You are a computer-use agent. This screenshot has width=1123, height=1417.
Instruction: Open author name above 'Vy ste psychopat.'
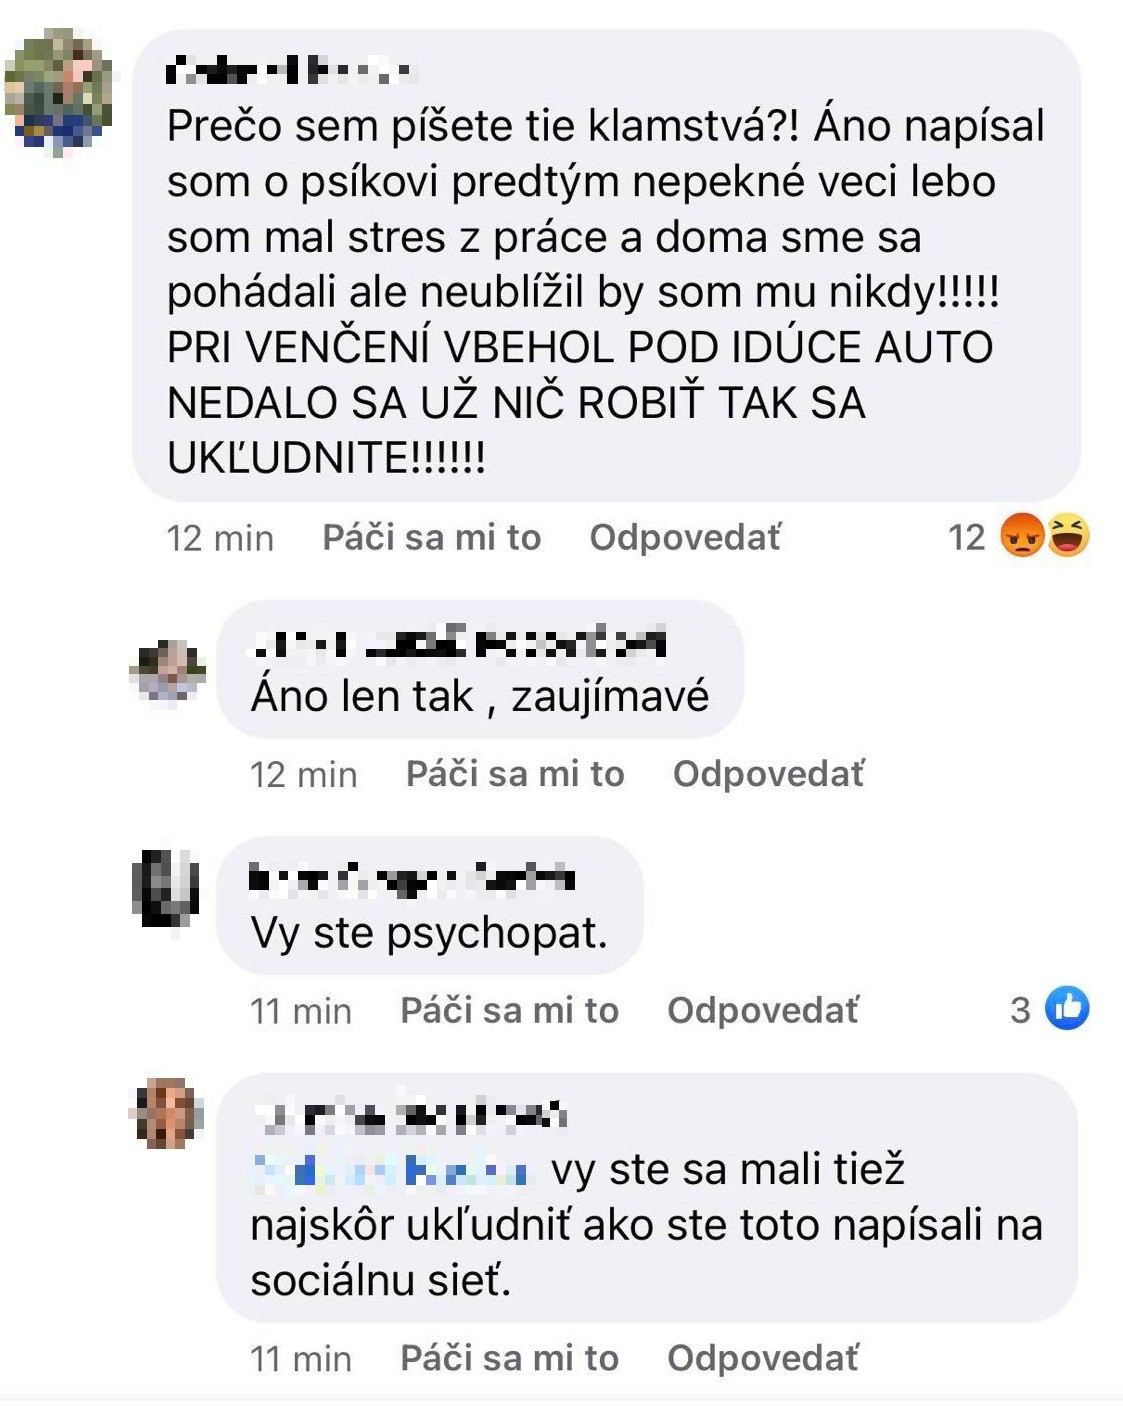412,878
